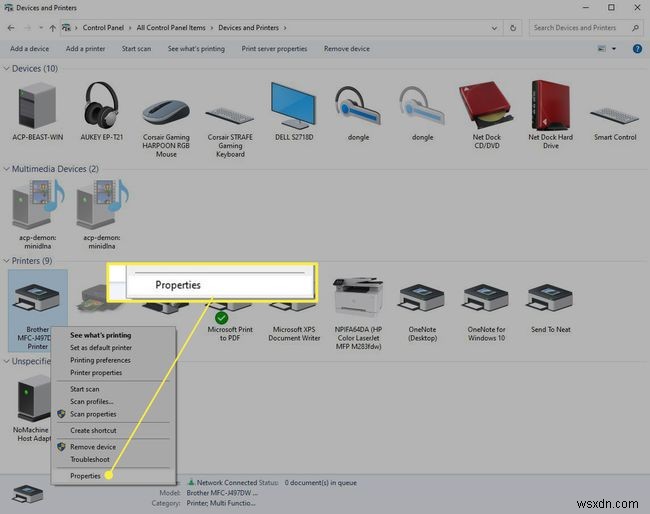The height and width of the screenshot is (514, 650).
Task: Select the DELL S2718D monitor icon
Action: click(293, 106)
